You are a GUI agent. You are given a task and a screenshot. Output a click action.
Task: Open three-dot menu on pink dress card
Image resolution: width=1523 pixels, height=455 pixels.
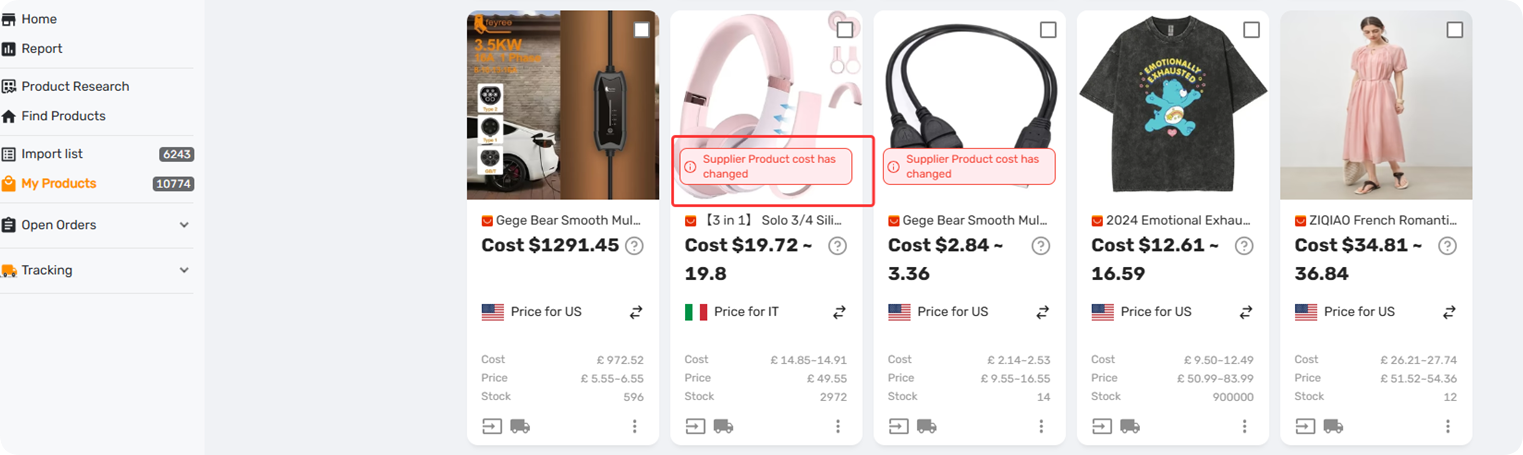[x=1448, y=427]
